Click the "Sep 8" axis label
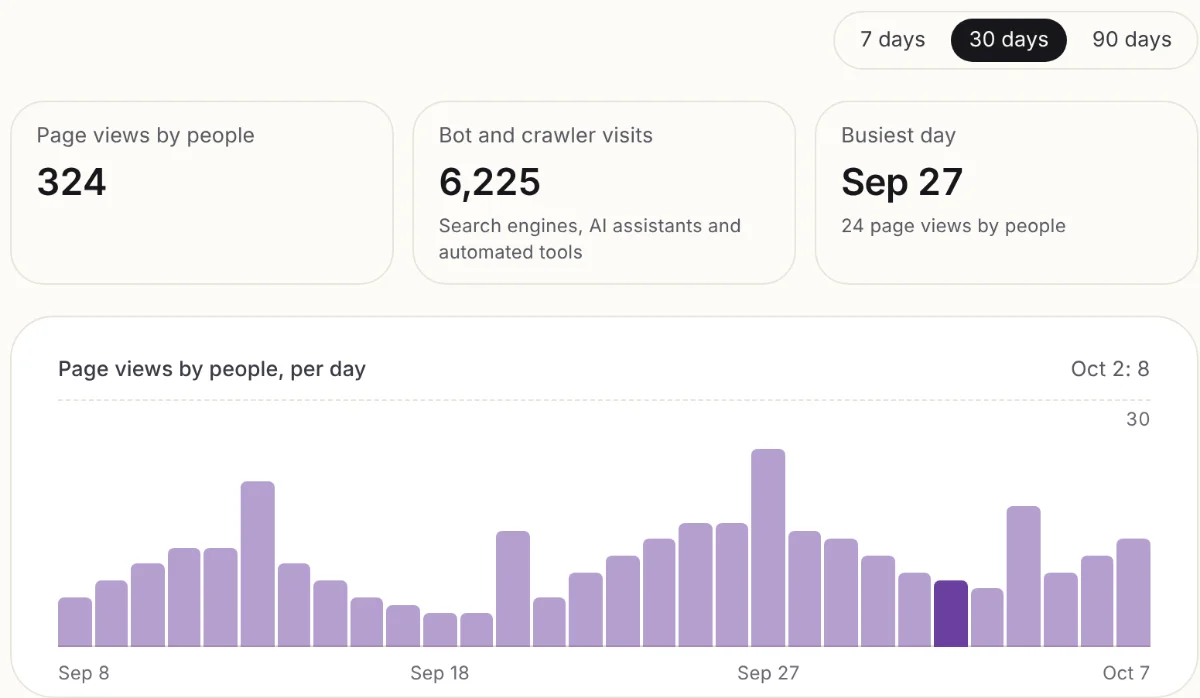The height and width of the screenshot is (698, 1200). (x=84, y=673)
